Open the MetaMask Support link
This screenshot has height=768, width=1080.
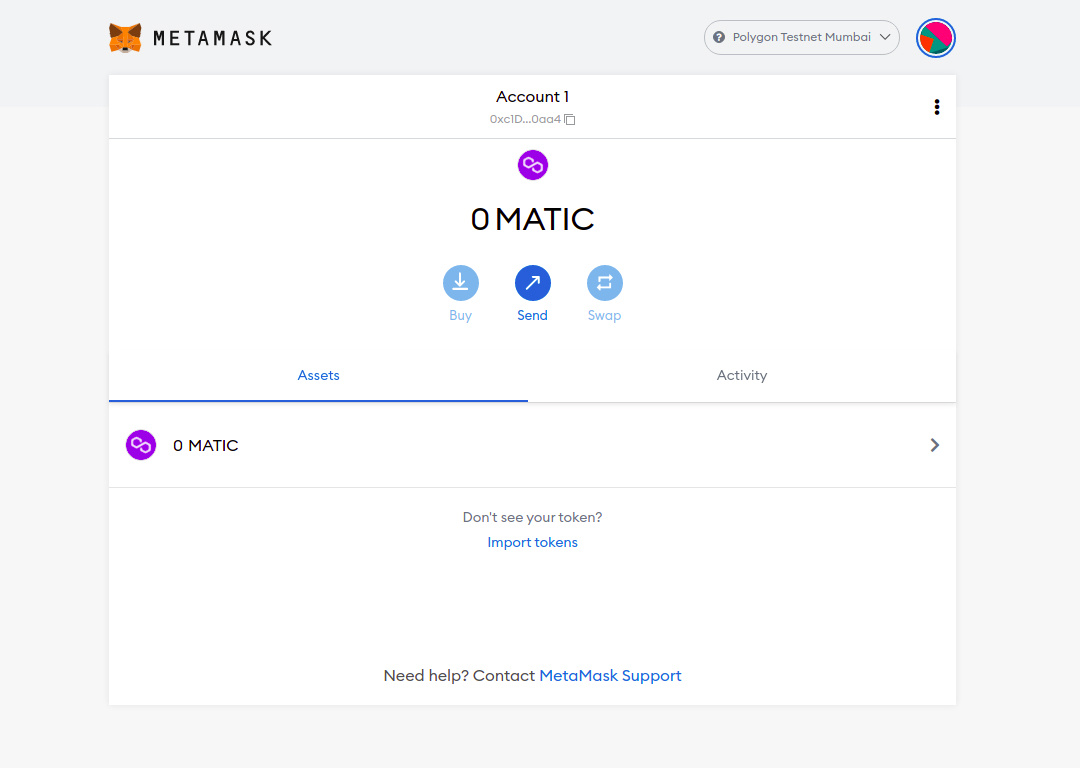point(610,676)
